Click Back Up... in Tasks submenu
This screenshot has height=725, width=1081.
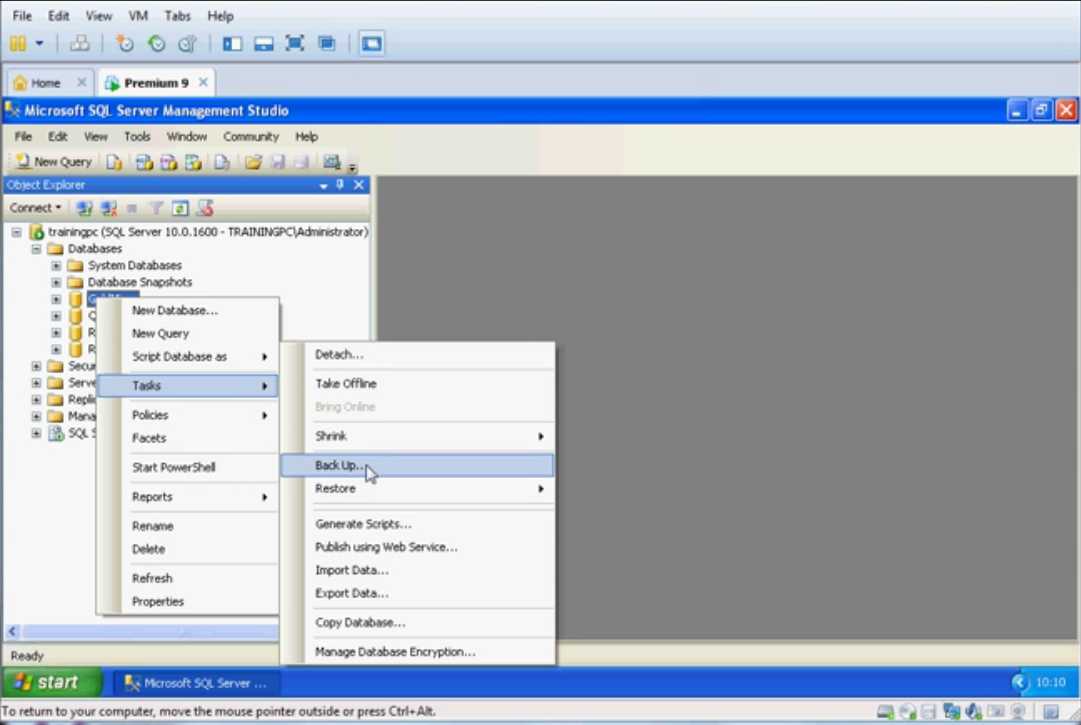tap(417, 465)
